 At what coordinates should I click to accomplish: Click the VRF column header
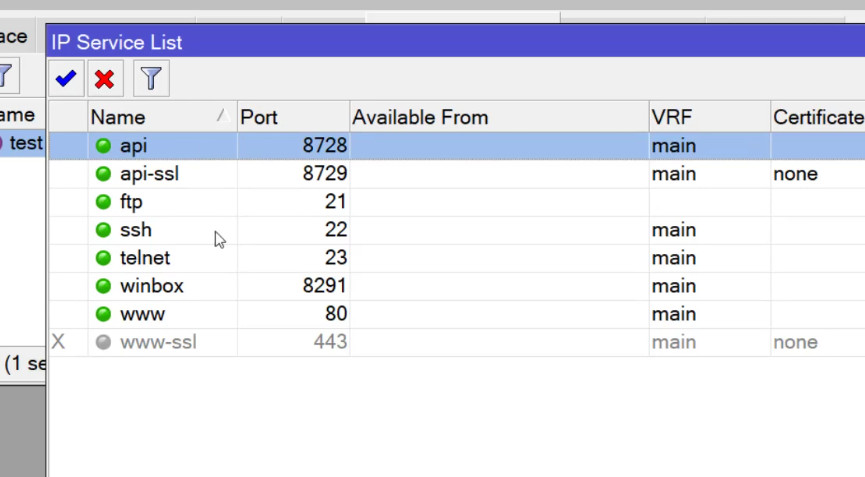click(709, 117)
